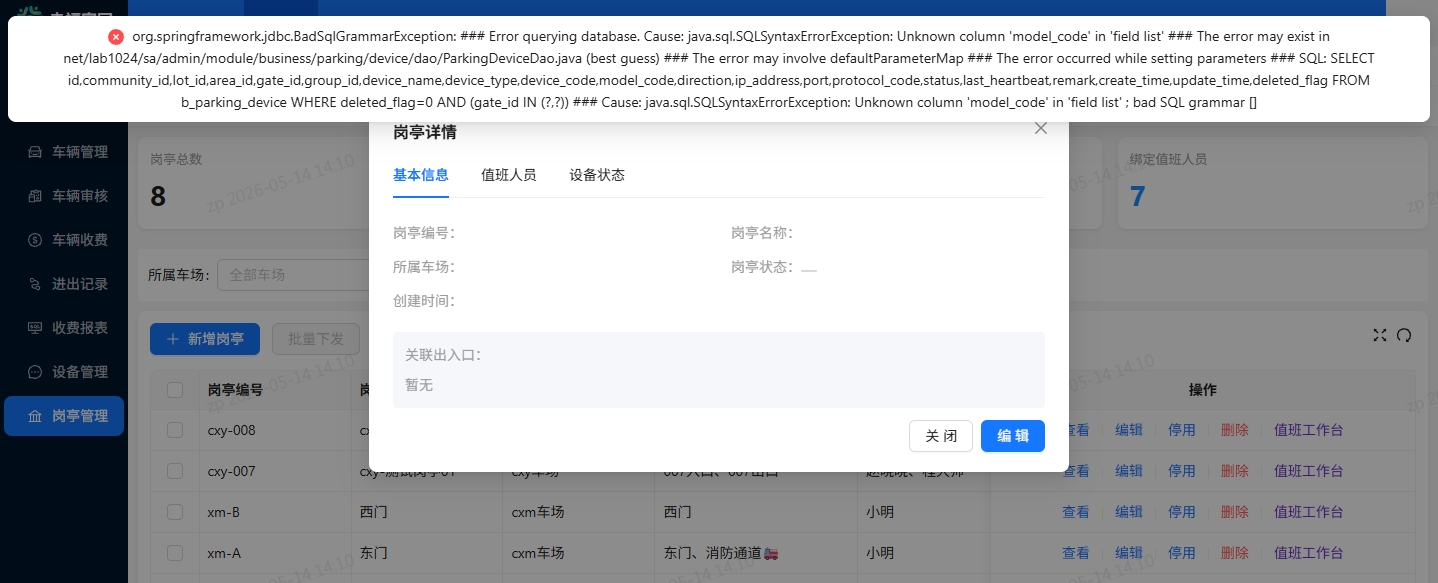
Task: Click the blue 编辑 button in the dialog
Action: (1013, 436)
